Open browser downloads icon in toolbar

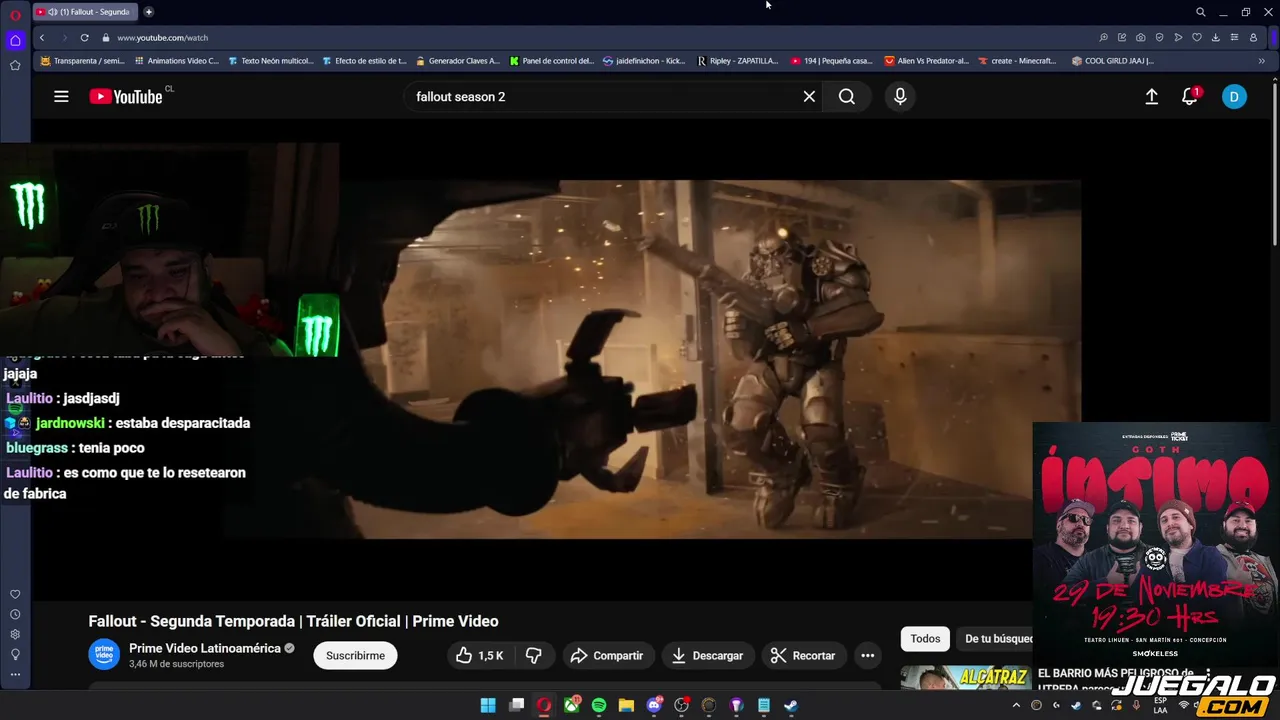(x=1215, y=38)
